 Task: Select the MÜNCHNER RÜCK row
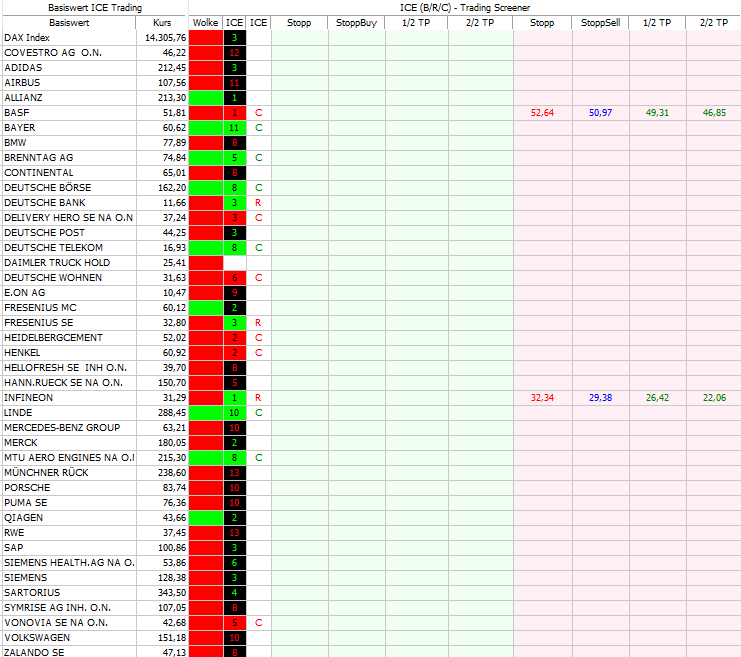[46, 473]
